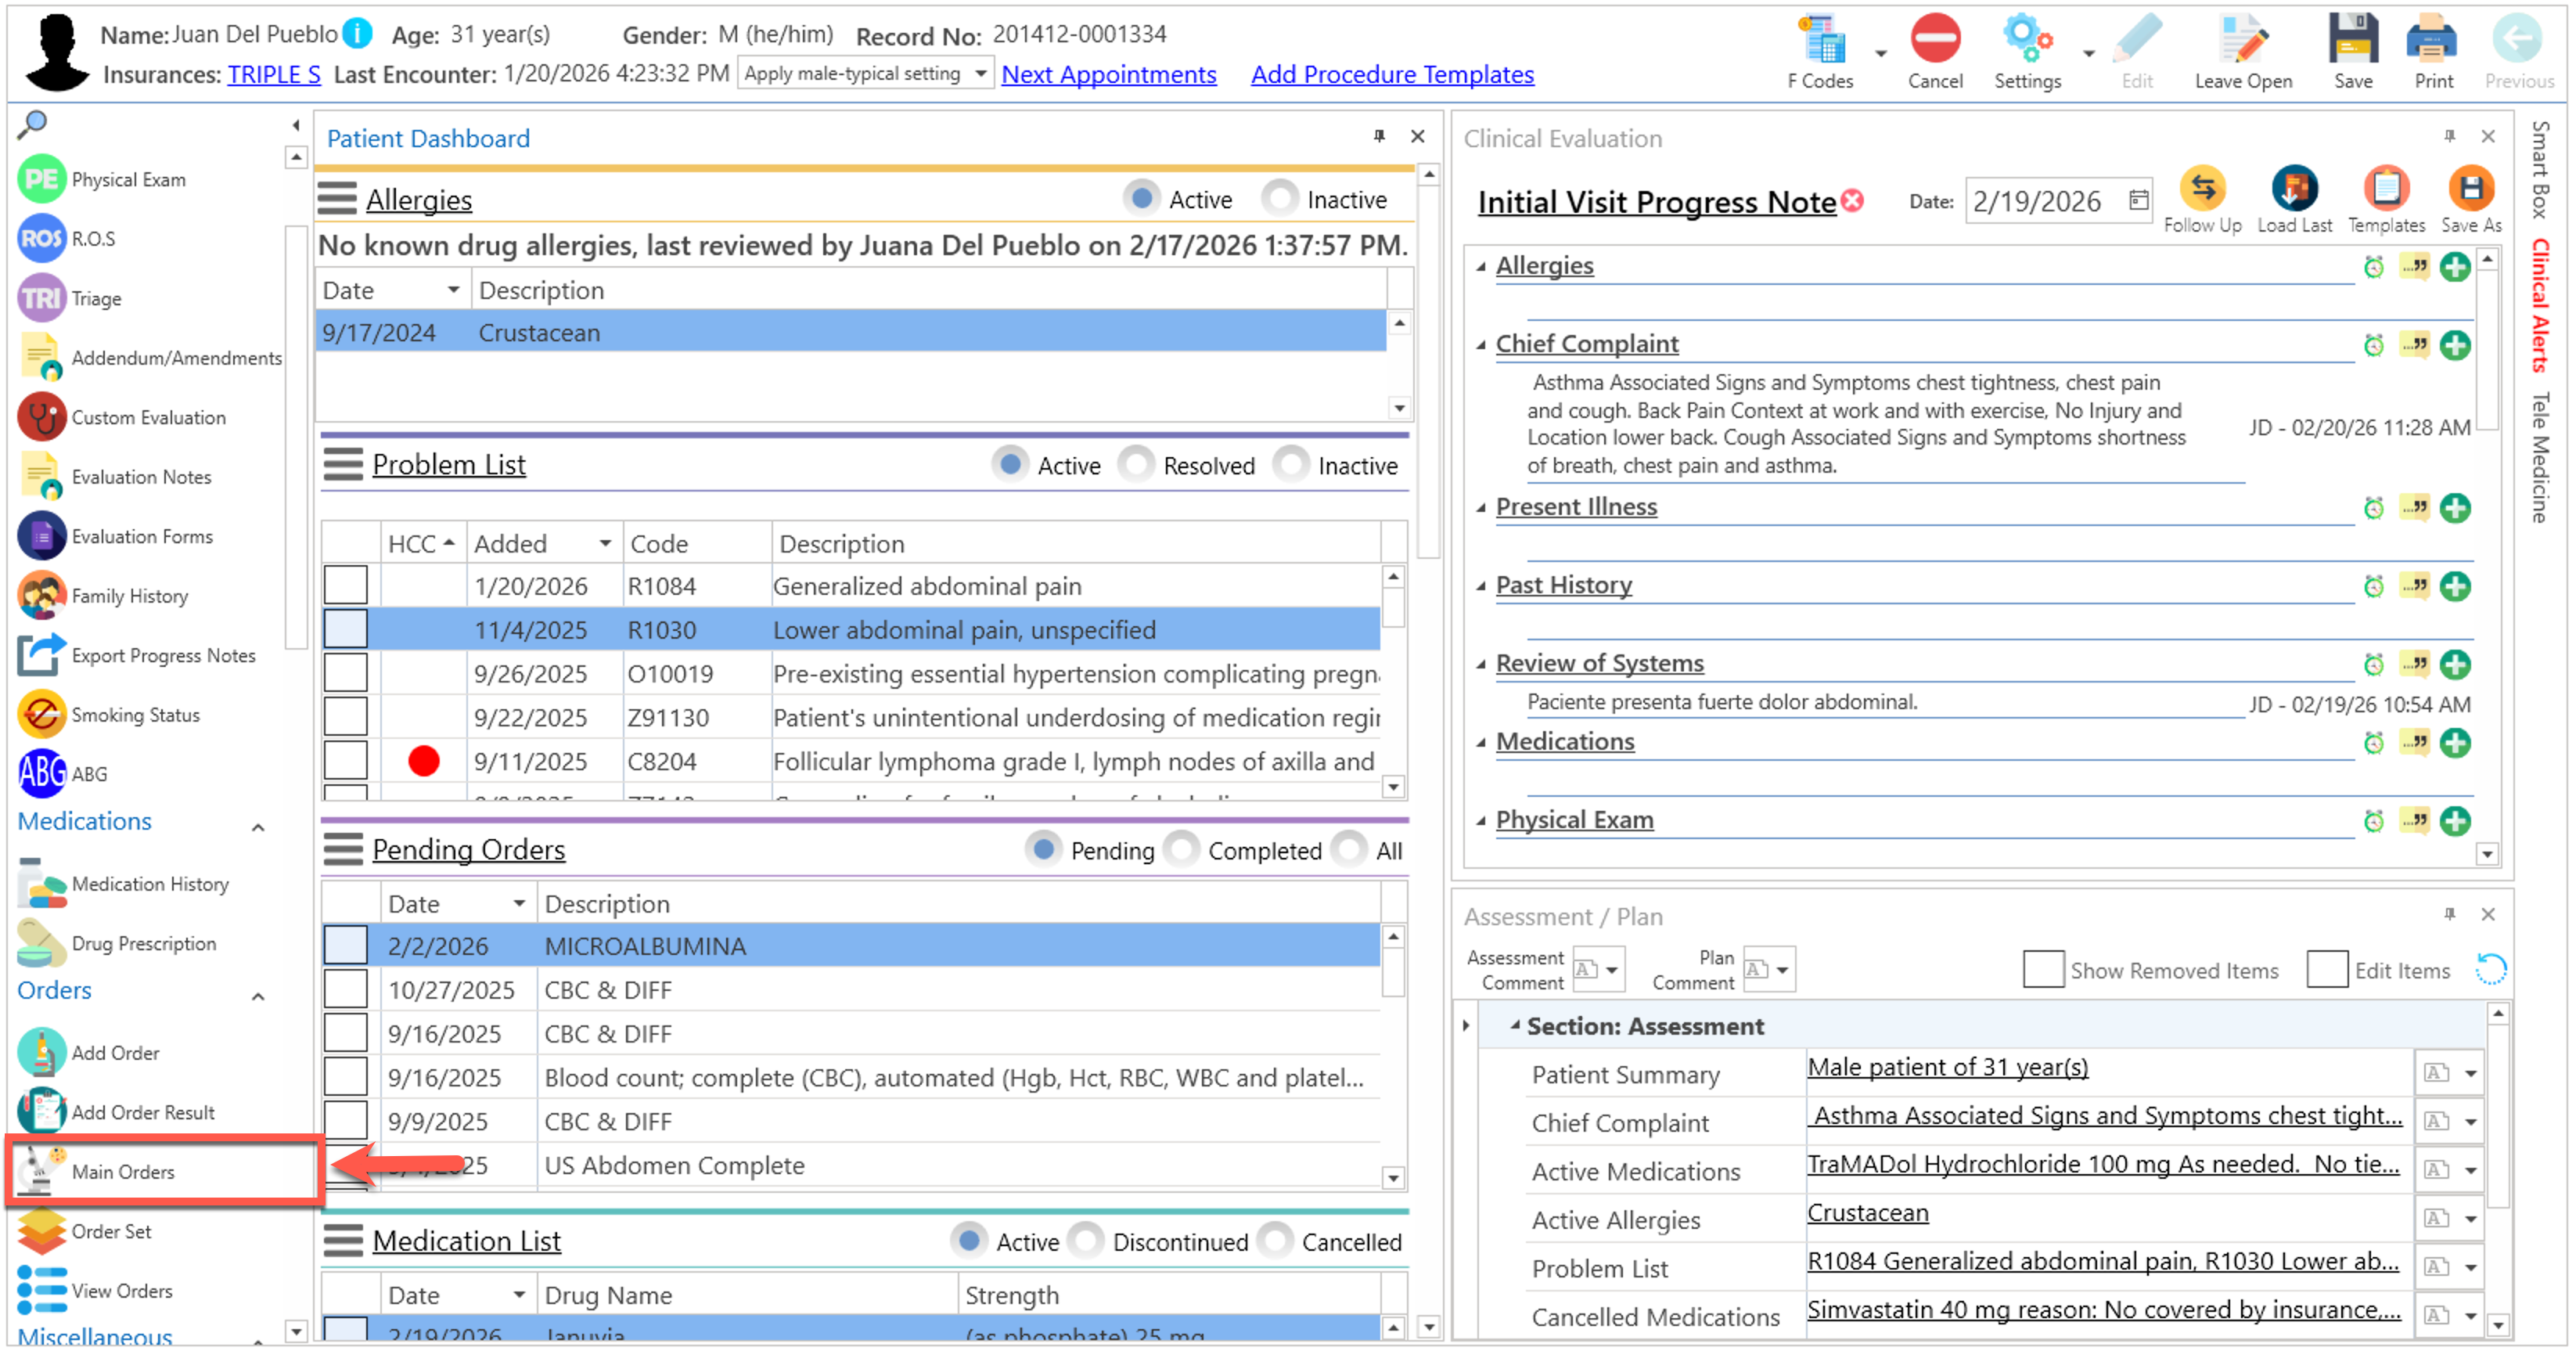Click the red HCC indicator dot
This screenshot has height=1351, width=2576.
424,761
